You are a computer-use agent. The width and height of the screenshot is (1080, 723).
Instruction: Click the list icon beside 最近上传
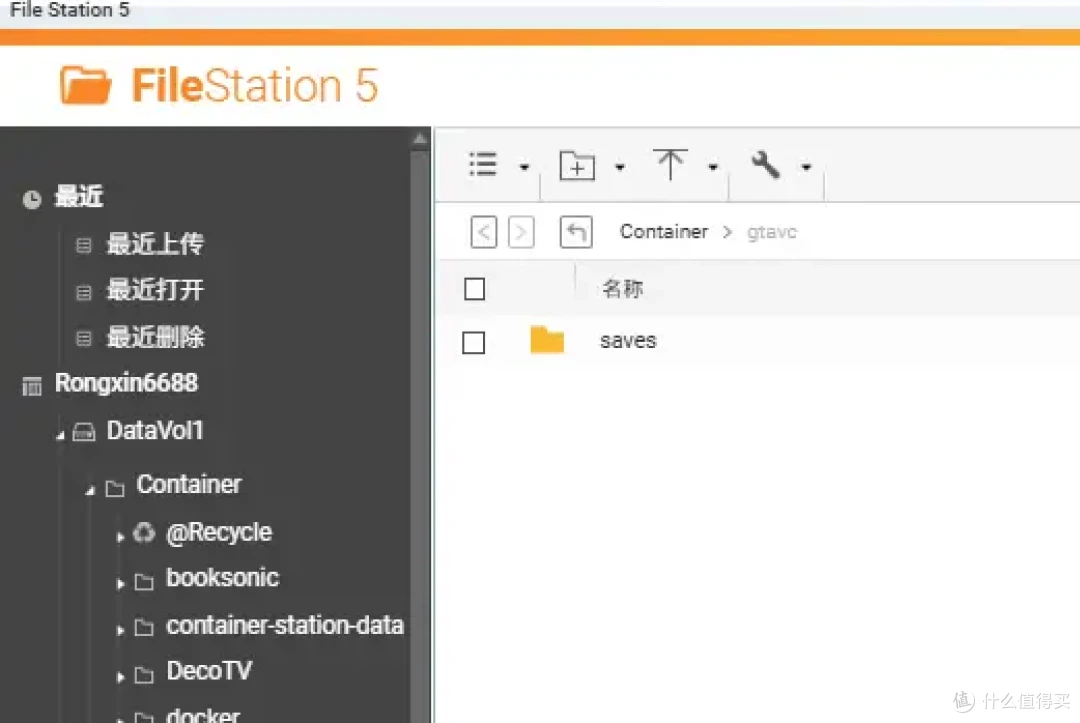[83, 245]
